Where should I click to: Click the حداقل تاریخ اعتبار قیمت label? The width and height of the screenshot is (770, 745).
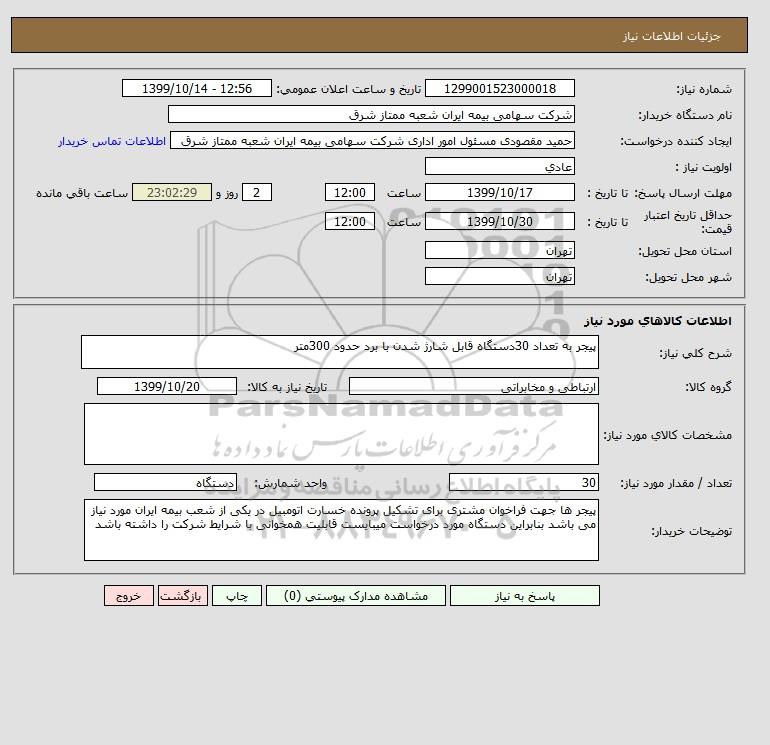[688, 222]
